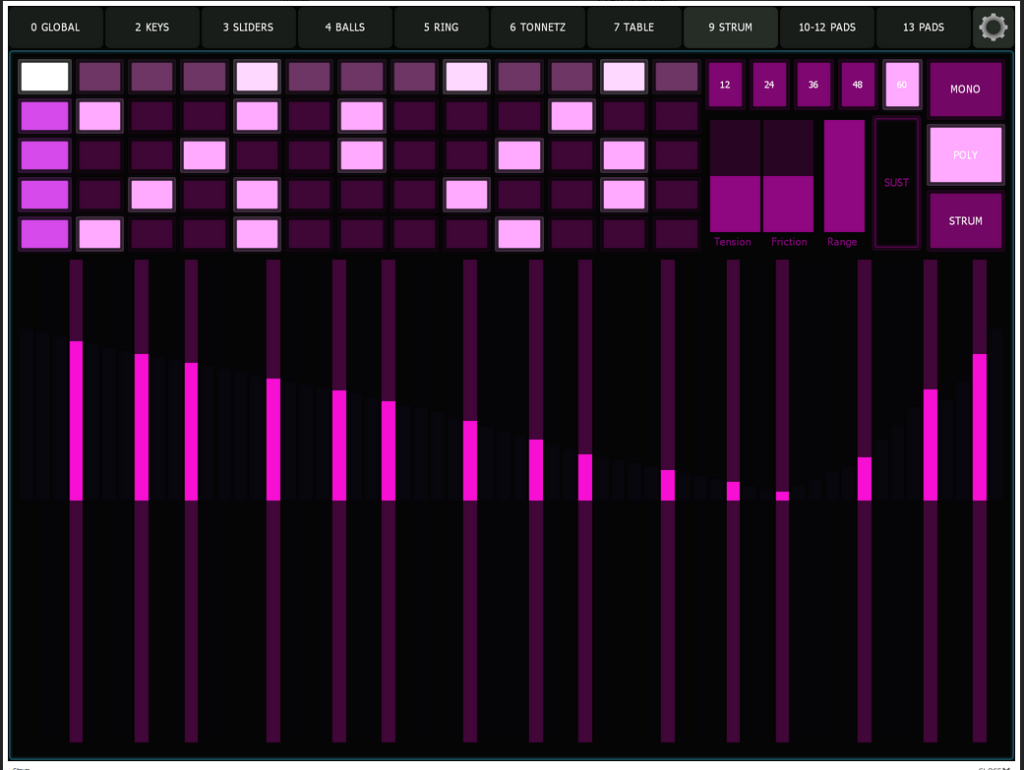Enable MONO mode
This screenshot has height=770, width=1024.
pyautogui.click(x=965, y=89)
